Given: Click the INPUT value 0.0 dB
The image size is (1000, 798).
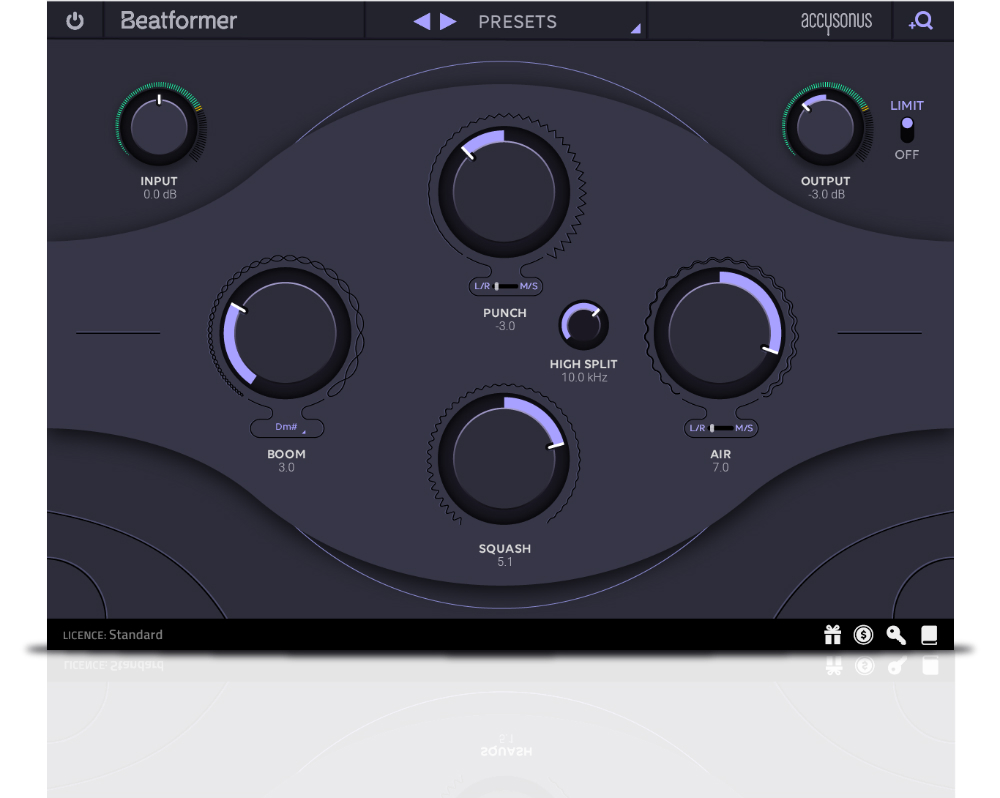Looking at the screenshot, I should tap(159, 195).
